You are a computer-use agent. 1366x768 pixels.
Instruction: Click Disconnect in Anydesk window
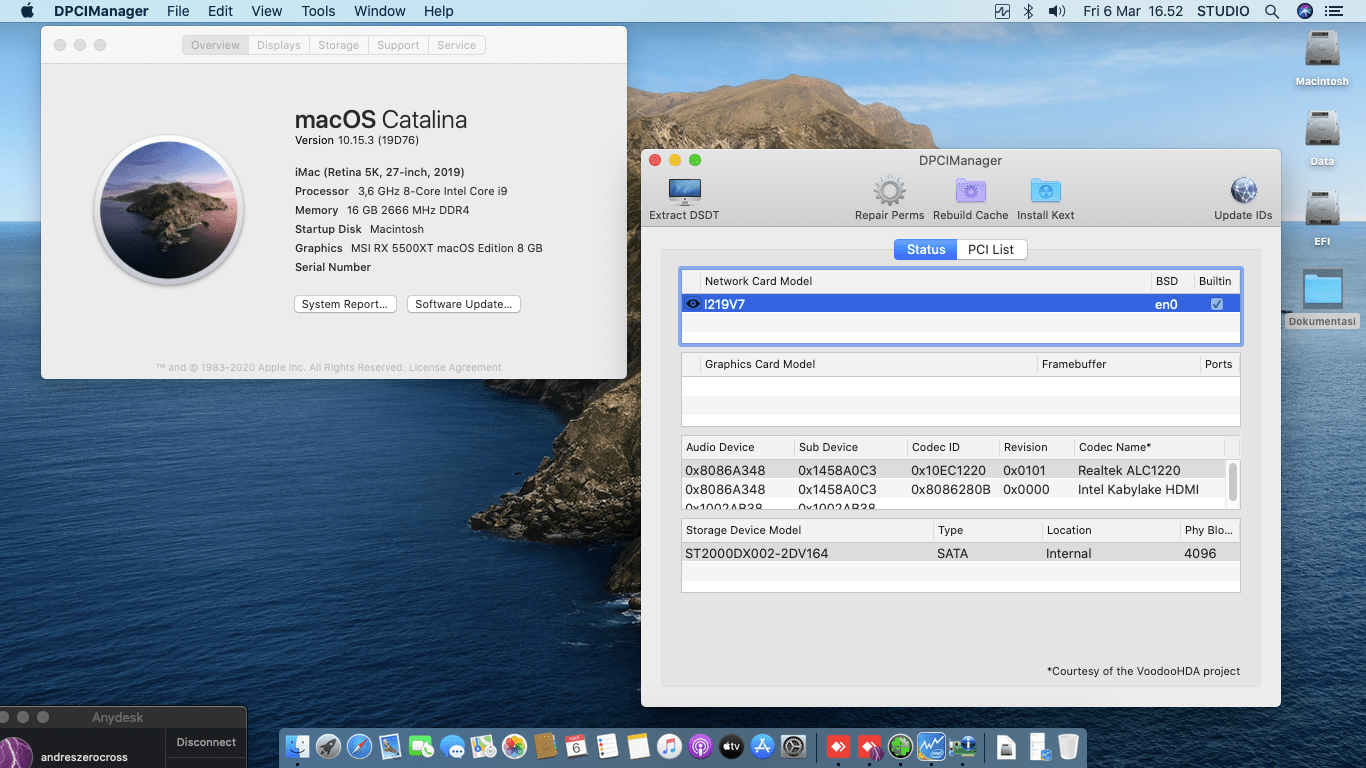[206, 742]
